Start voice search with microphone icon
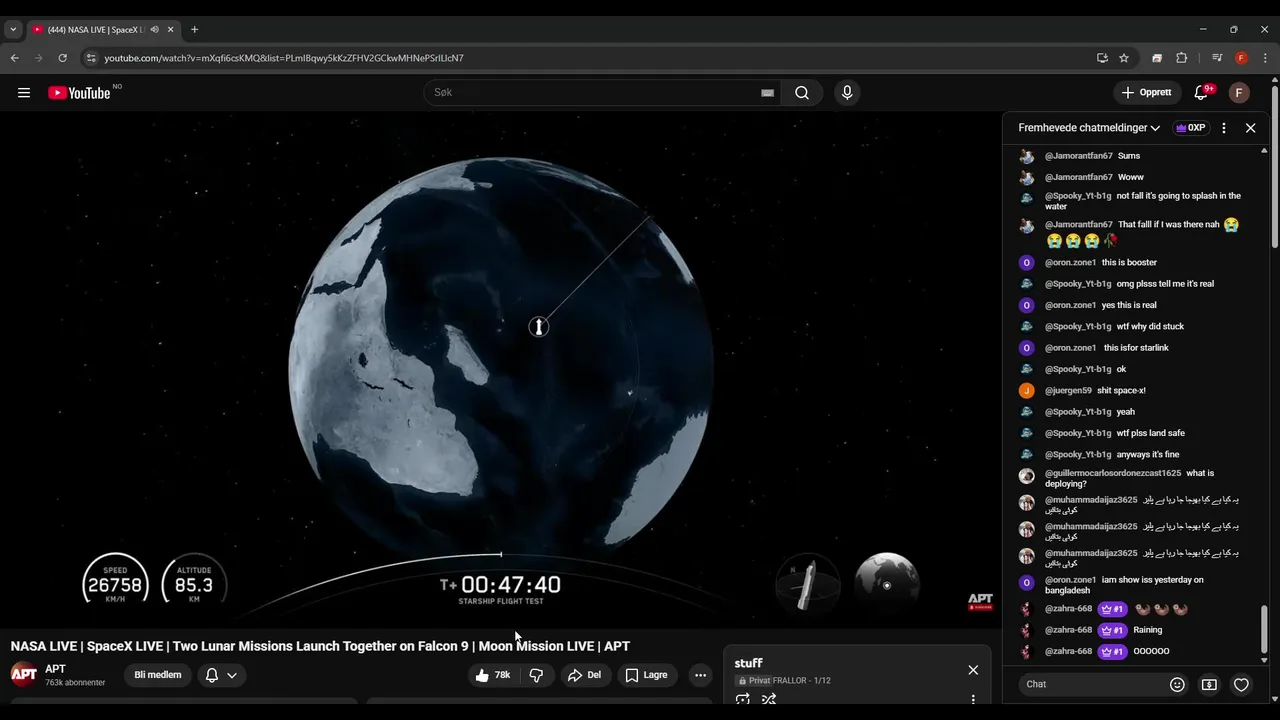 point(847,93)
